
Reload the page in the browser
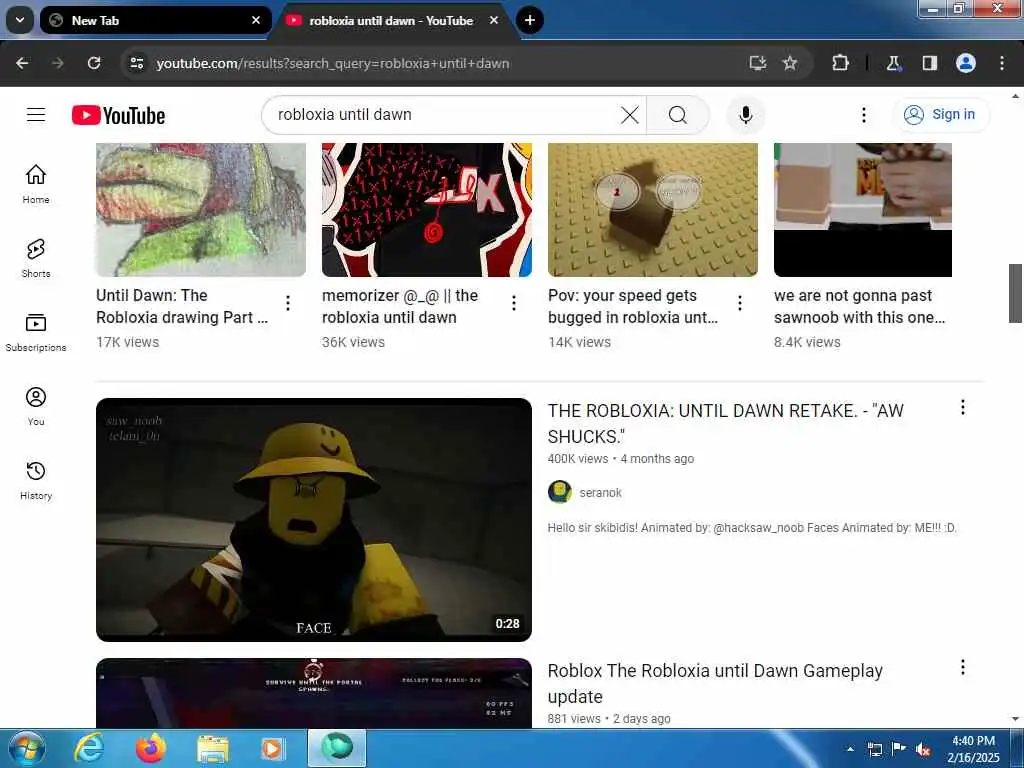(x=94, y=63)
